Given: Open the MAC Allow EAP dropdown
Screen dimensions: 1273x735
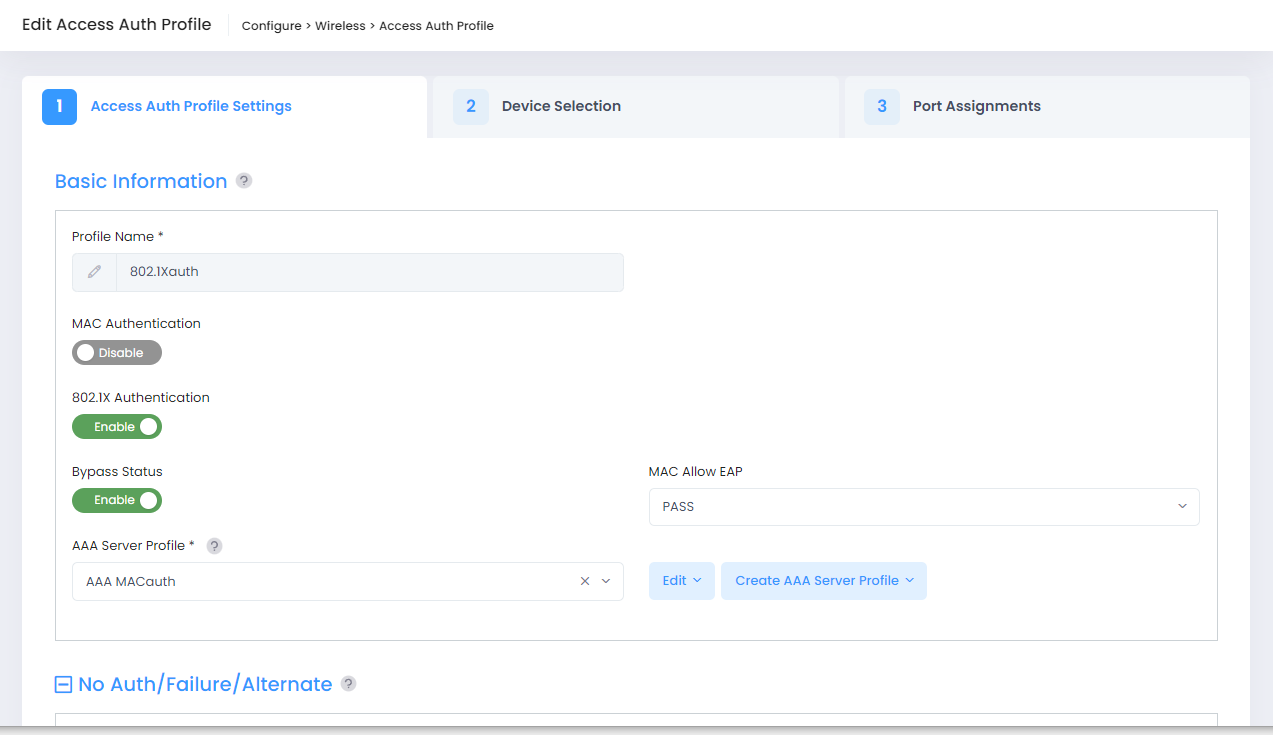Looking at the screenshot, I should click(x=923, y=507).
